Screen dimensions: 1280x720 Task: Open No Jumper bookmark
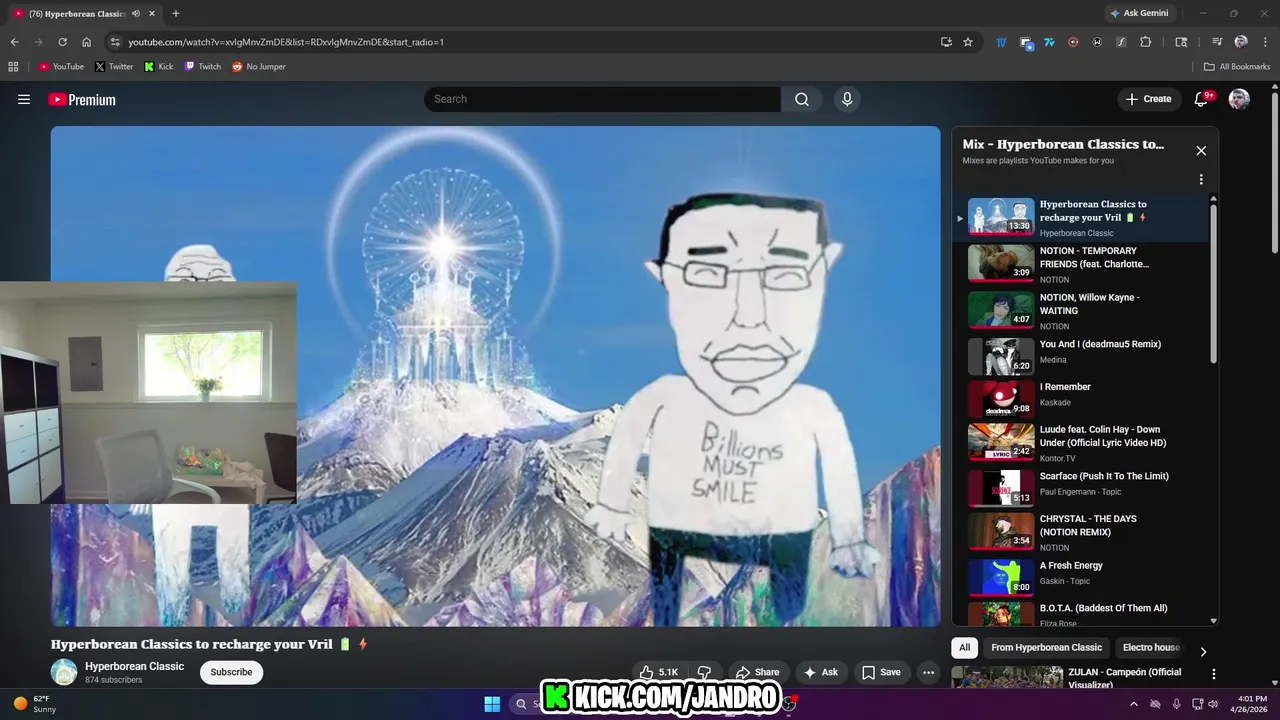(259, 67)
